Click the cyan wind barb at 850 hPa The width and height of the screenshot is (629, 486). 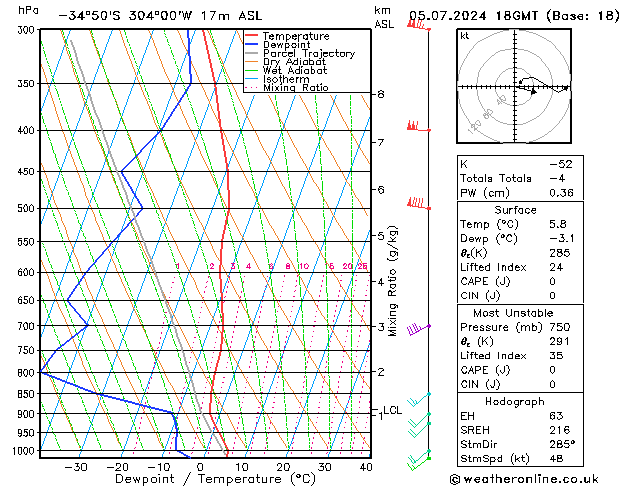pos(418,399)
